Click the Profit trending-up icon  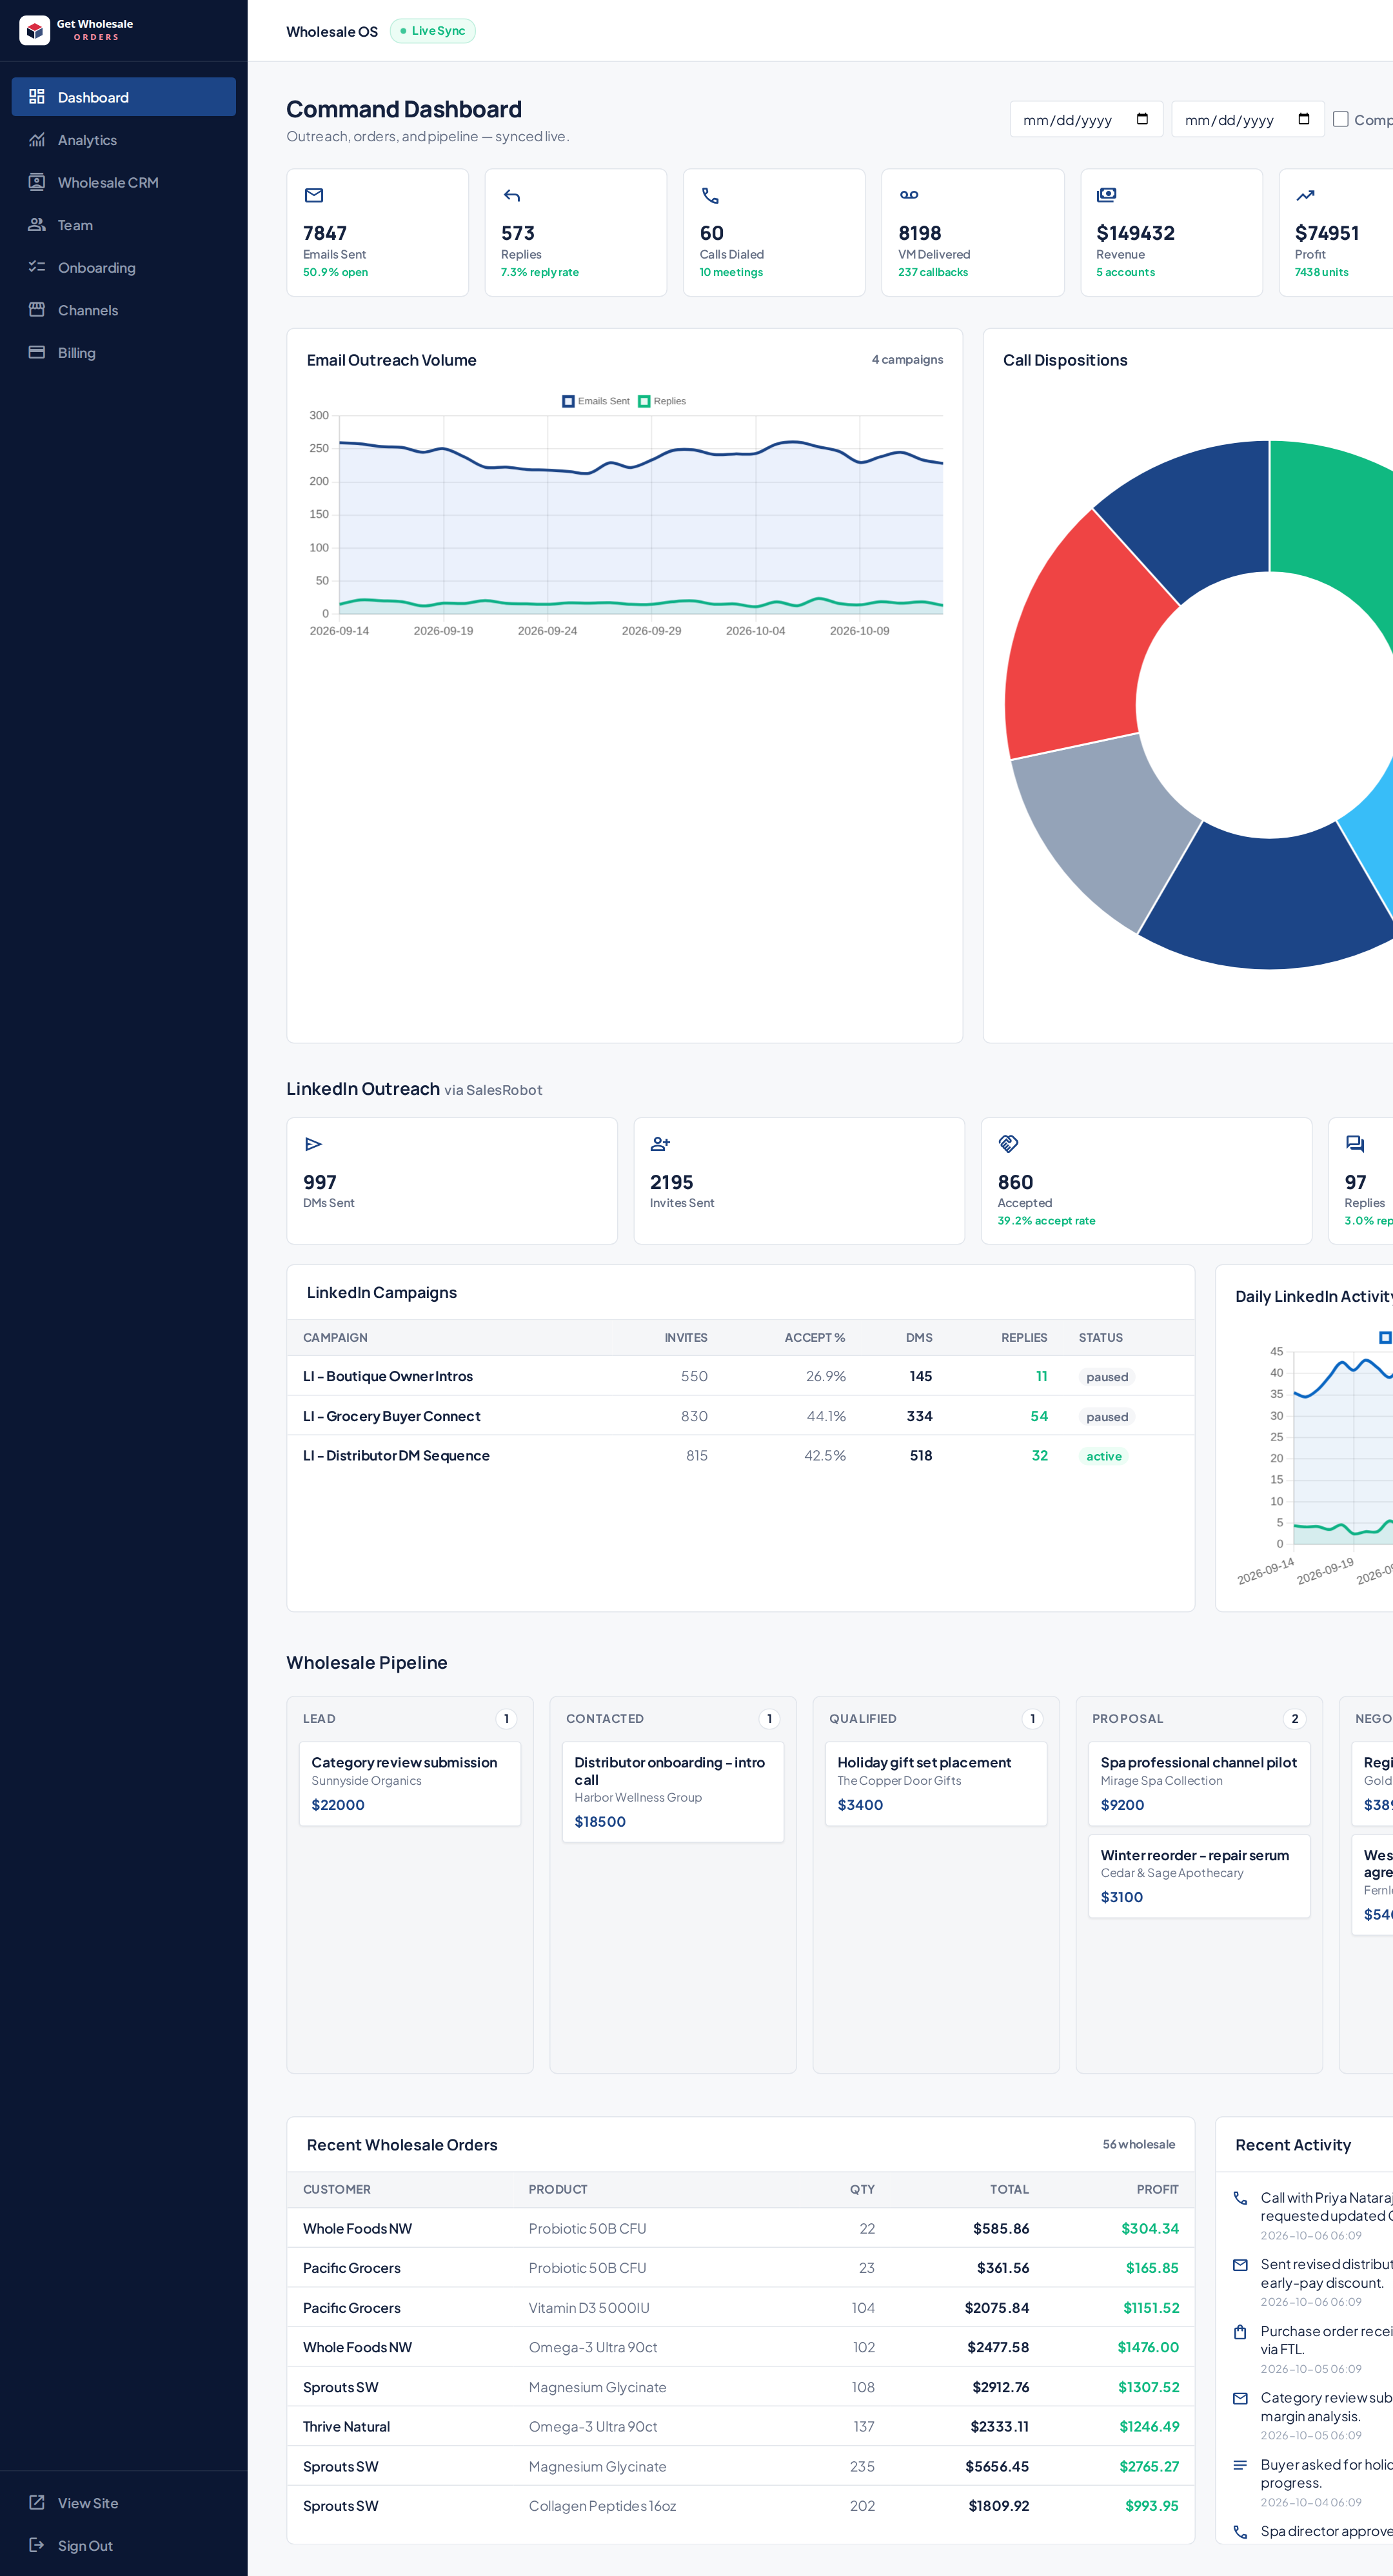[1305, 195]
